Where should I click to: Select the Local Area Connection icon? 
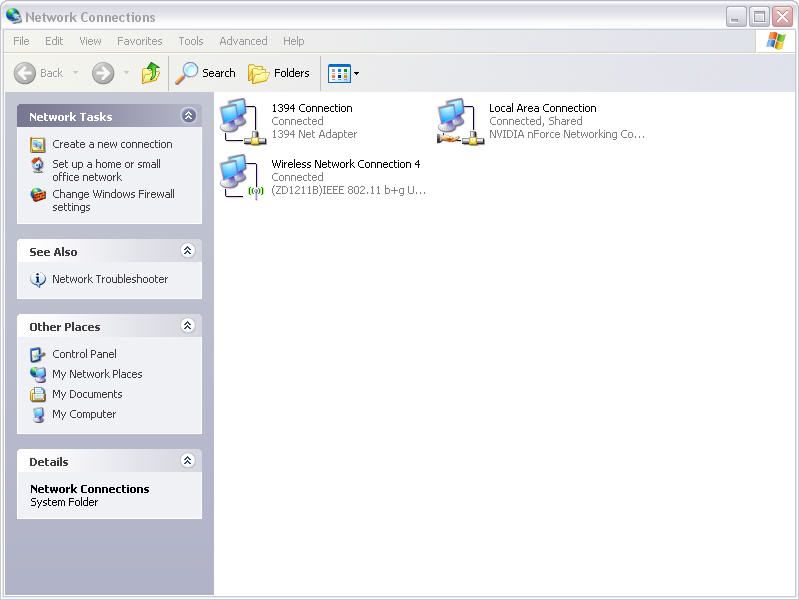pos(460,121)
